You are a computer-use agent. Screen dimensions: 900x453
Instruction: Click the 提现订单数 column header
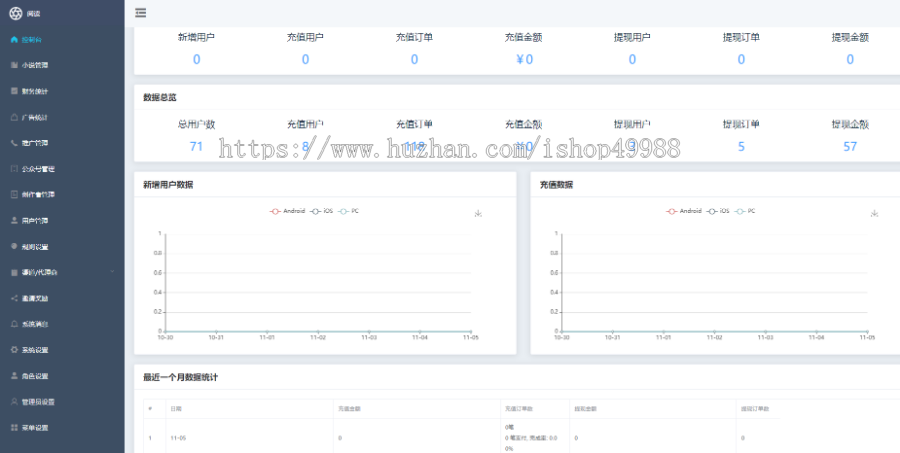[x=755, y=409]
